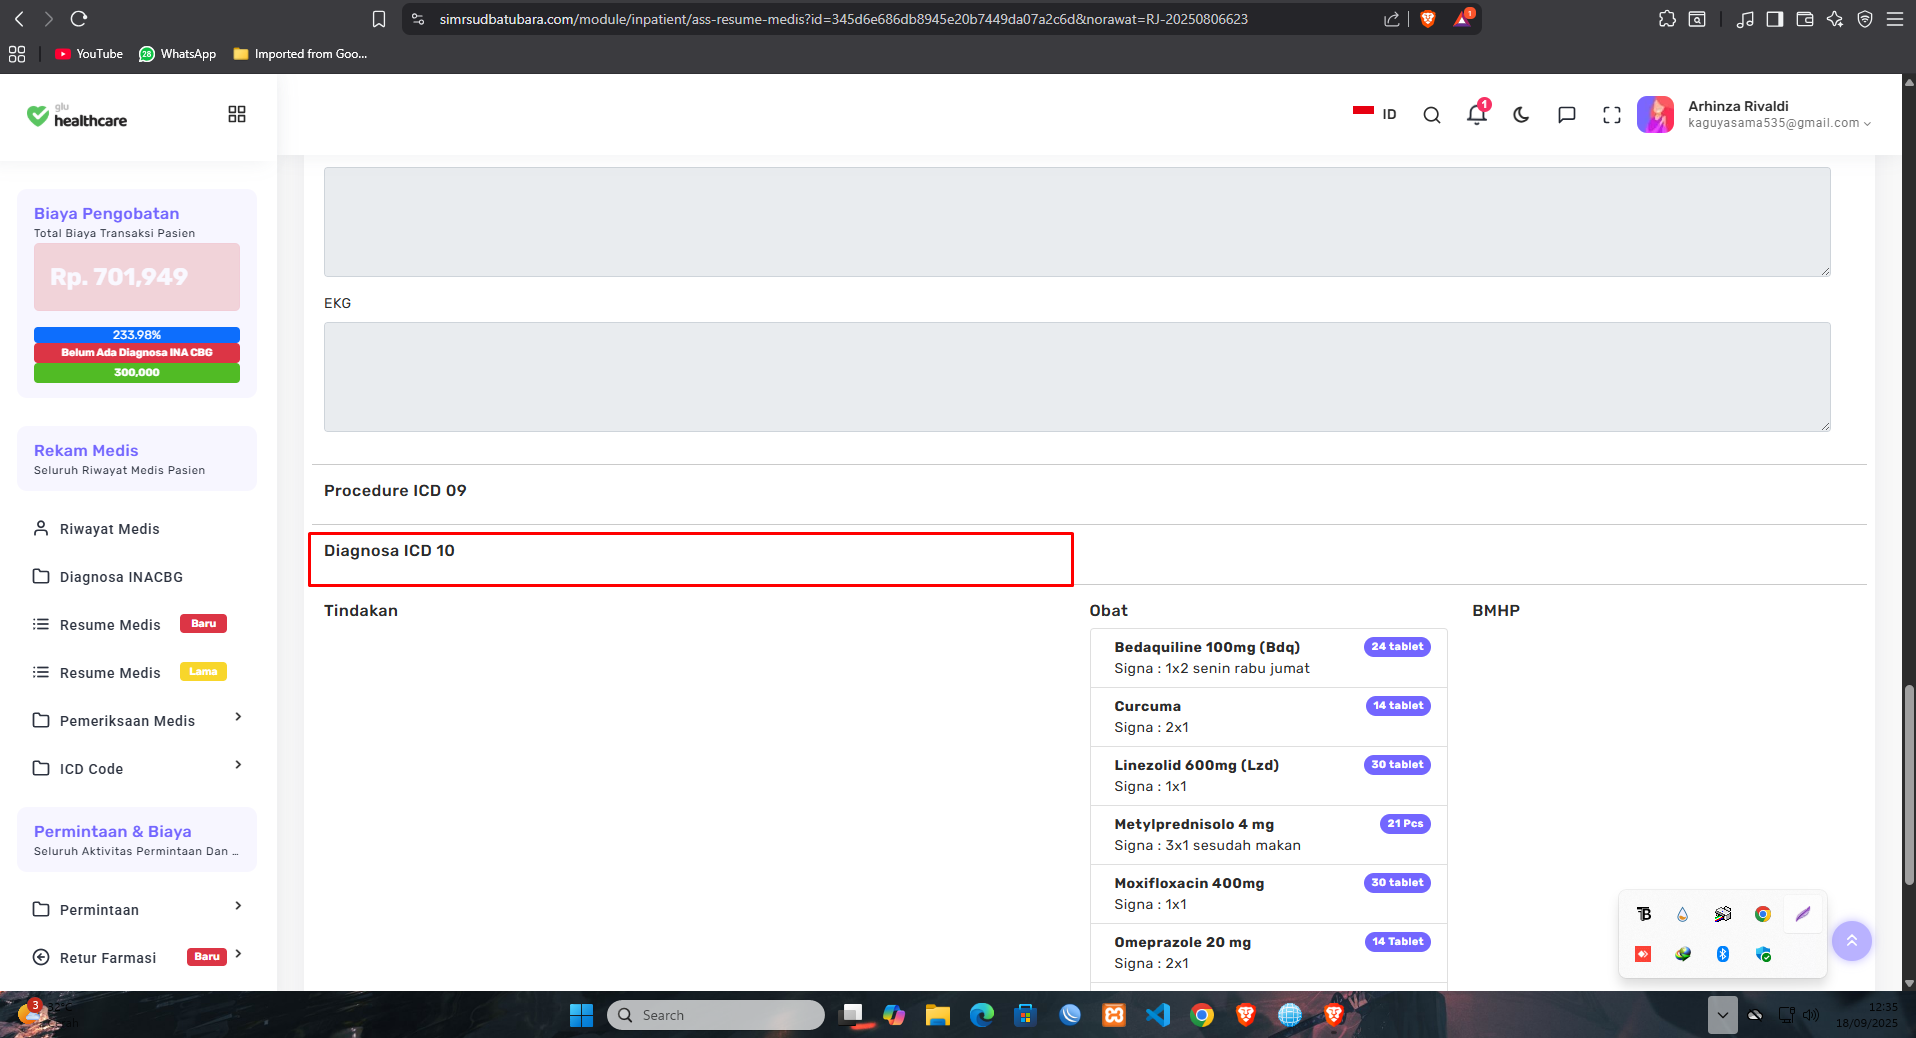1916x1038 pixels.
Task: Expand ICD Code submenu
Action: [137, 768]
